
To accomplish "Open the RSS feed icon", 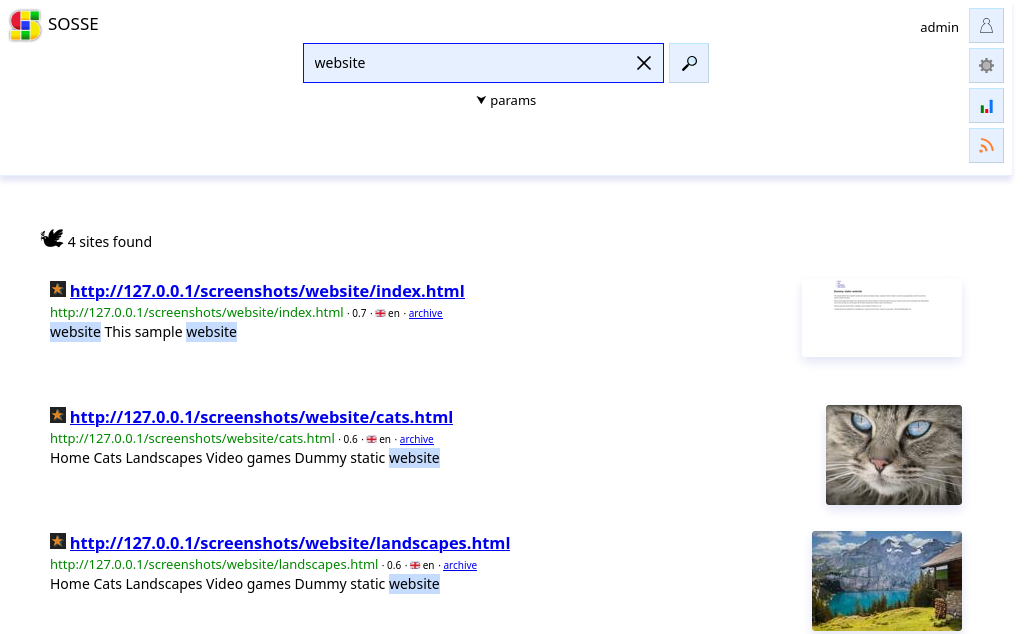I will pyautogui.click(x=986, y=146).
